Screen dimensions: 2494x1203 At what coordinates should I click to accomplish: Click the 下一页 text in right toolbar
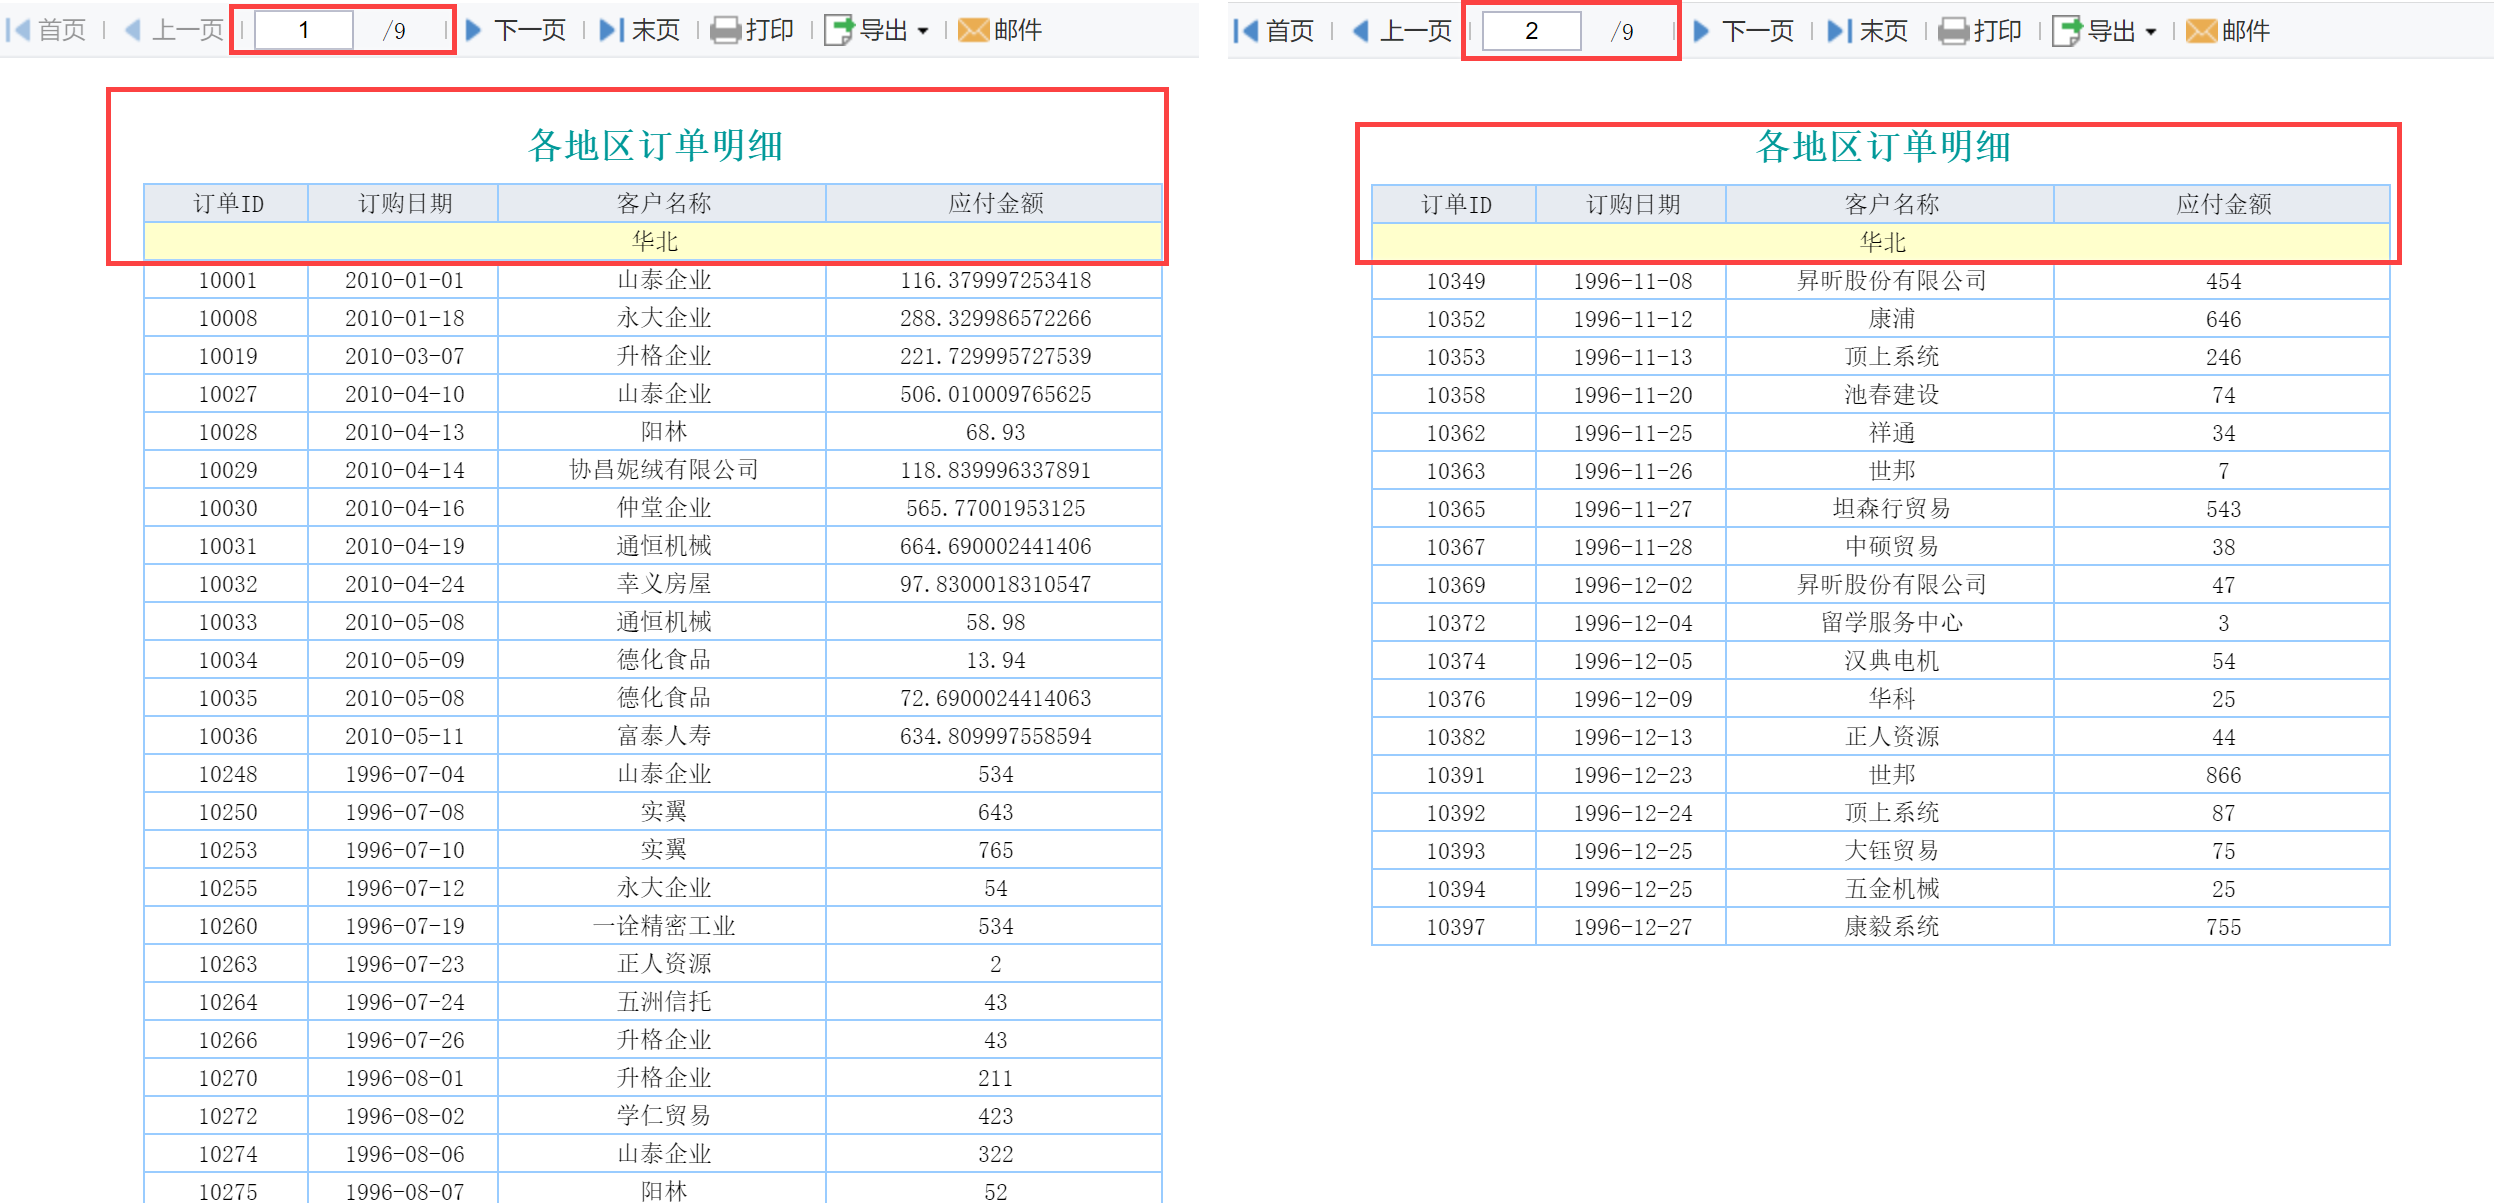click(x=1758, y=32)
